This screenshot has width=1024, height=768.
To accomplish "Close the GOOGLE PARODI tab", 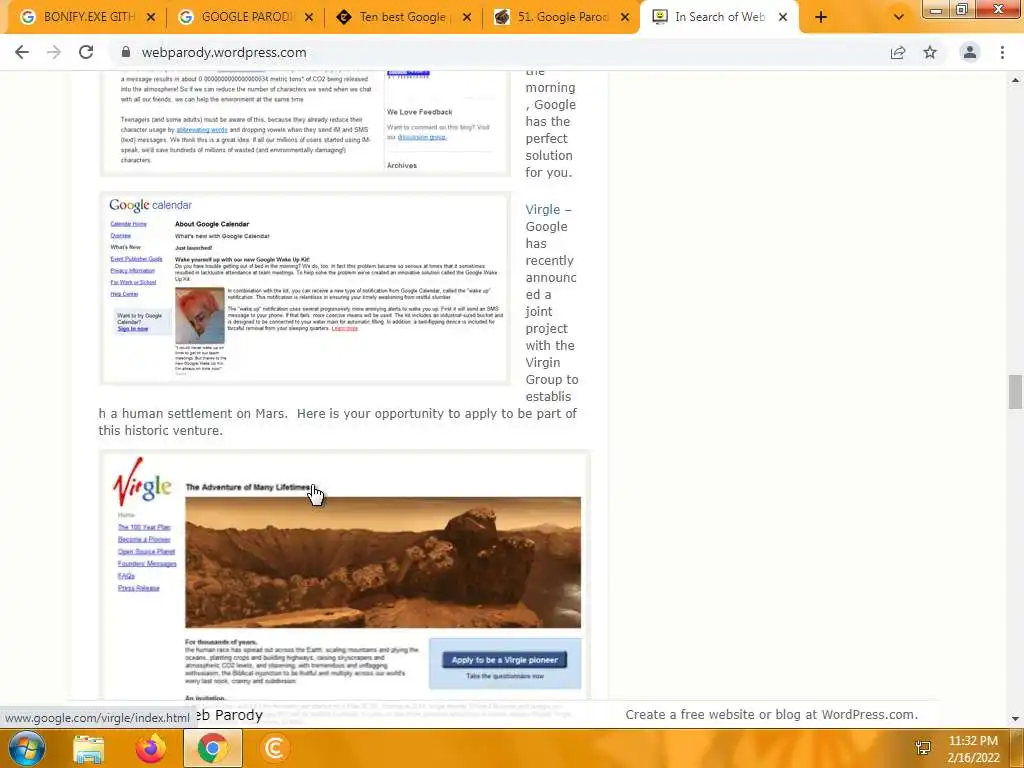I will 309,17.
